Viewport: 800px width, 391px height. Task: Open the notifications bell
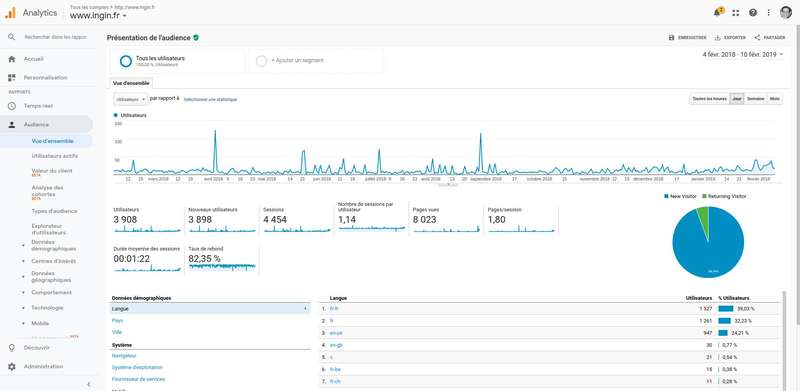(x=718, y=12)
